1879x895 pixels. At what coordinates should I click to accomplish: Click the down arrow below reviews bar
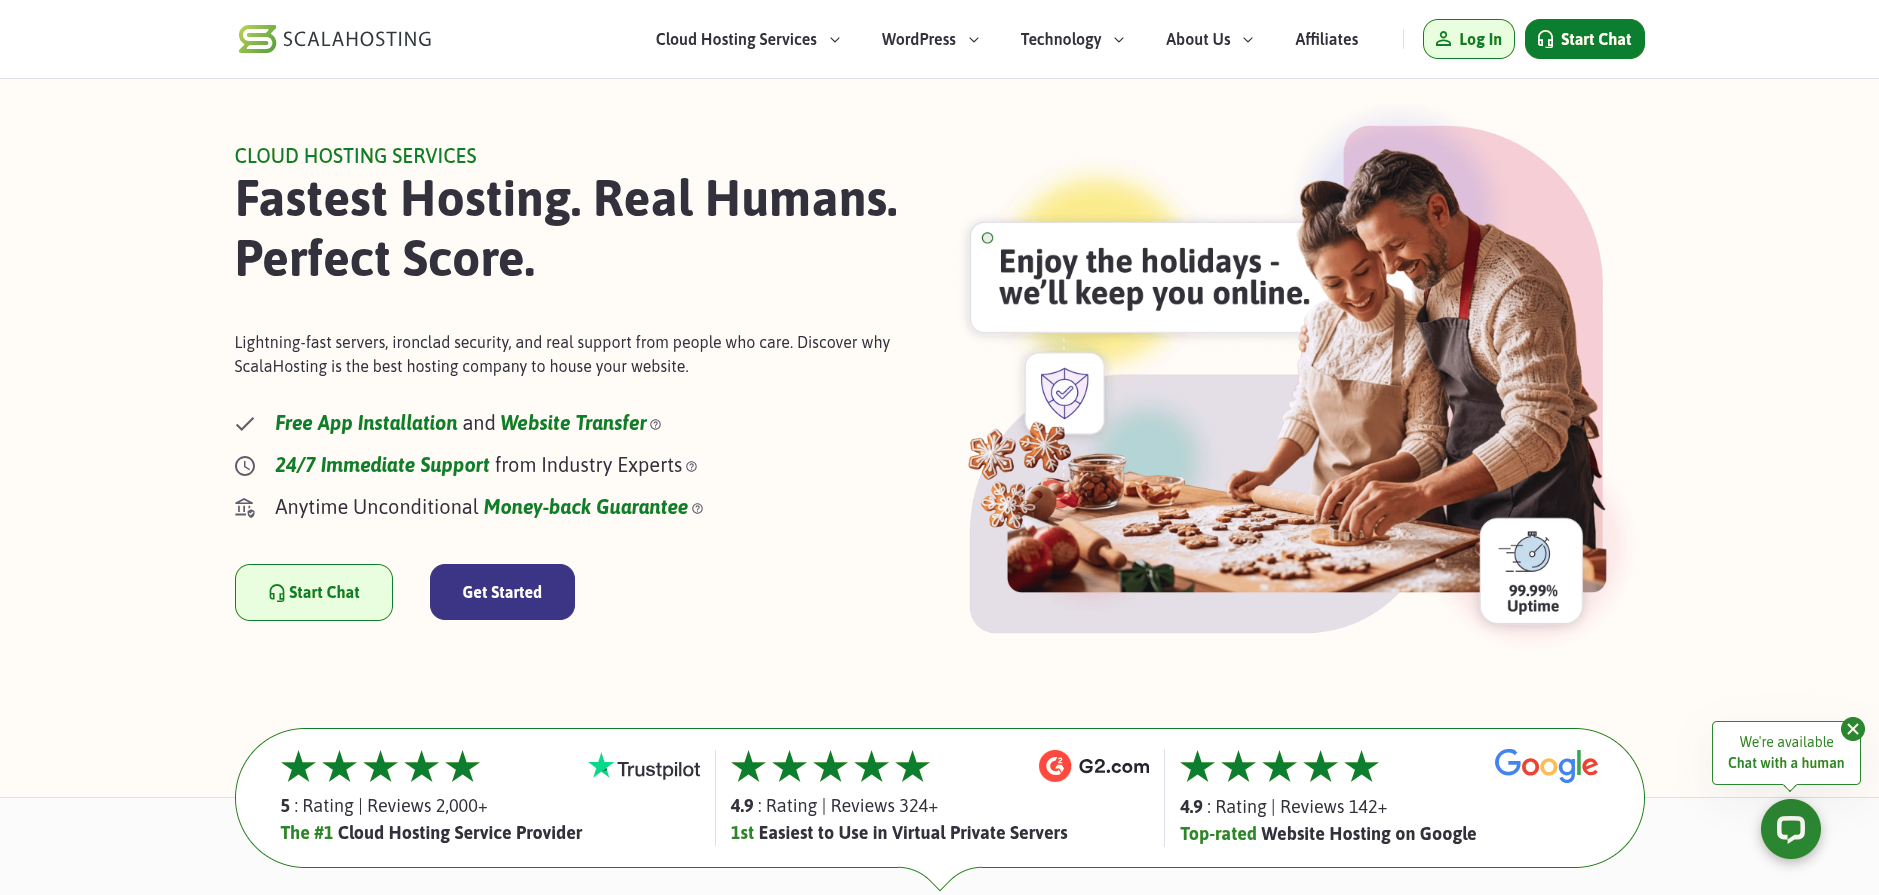coord(940,879)
